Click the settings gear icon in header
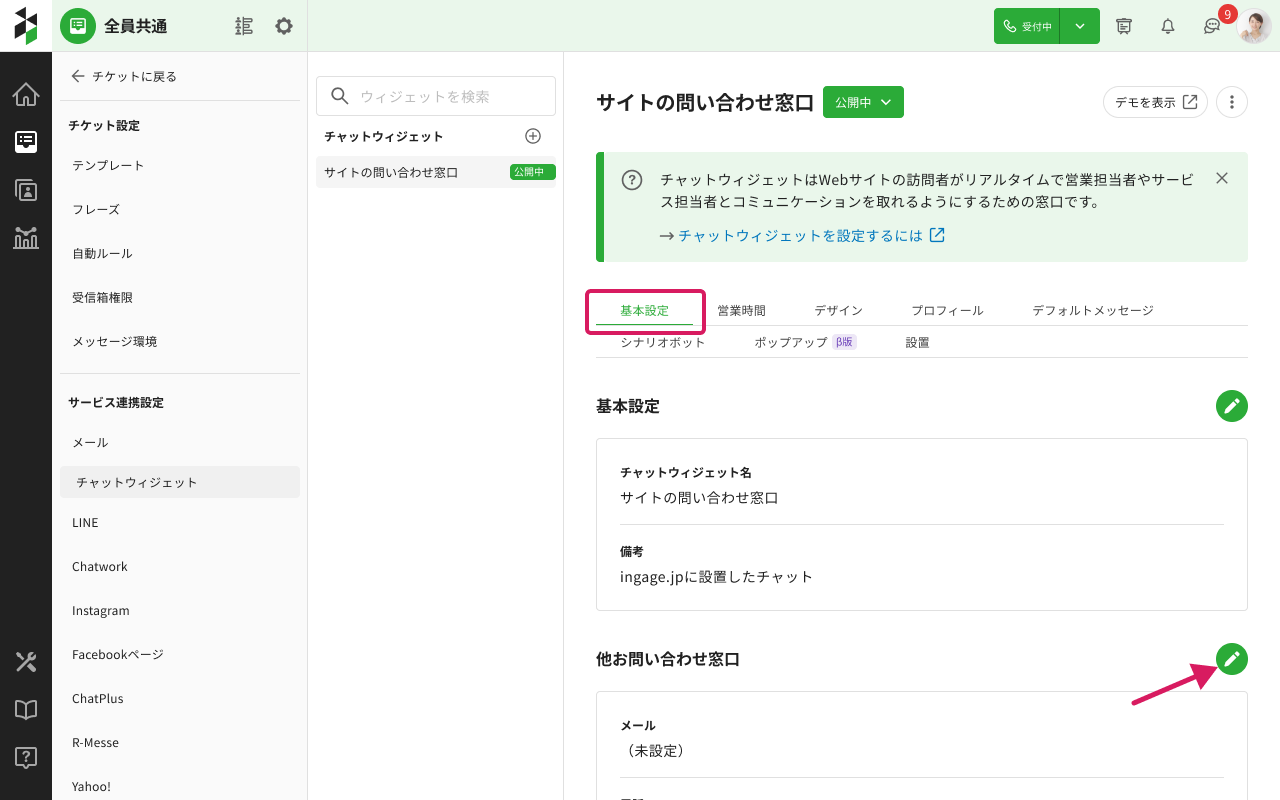Viewport: 1280px width, 800px height. tap(284, 26)
